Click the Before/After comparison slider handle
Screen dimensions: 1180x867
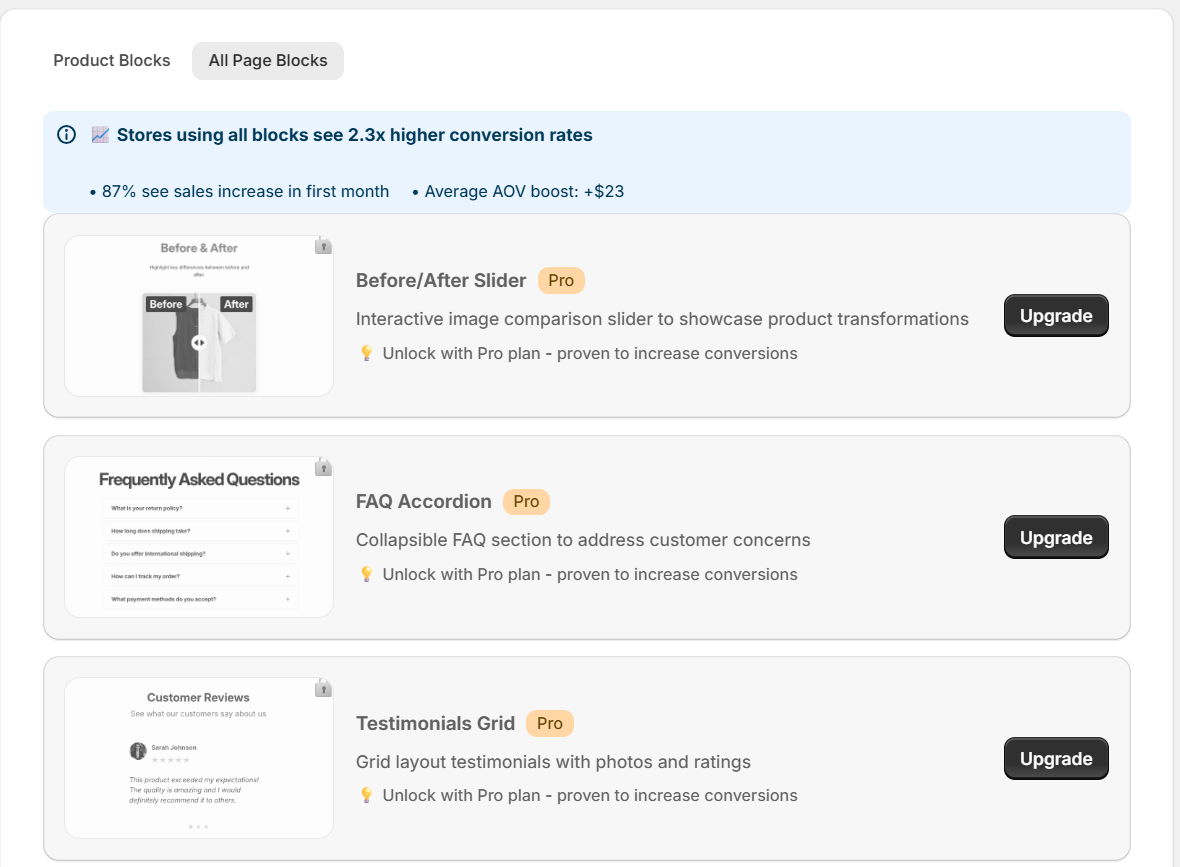pyautogui.click(x=198, y=342)
